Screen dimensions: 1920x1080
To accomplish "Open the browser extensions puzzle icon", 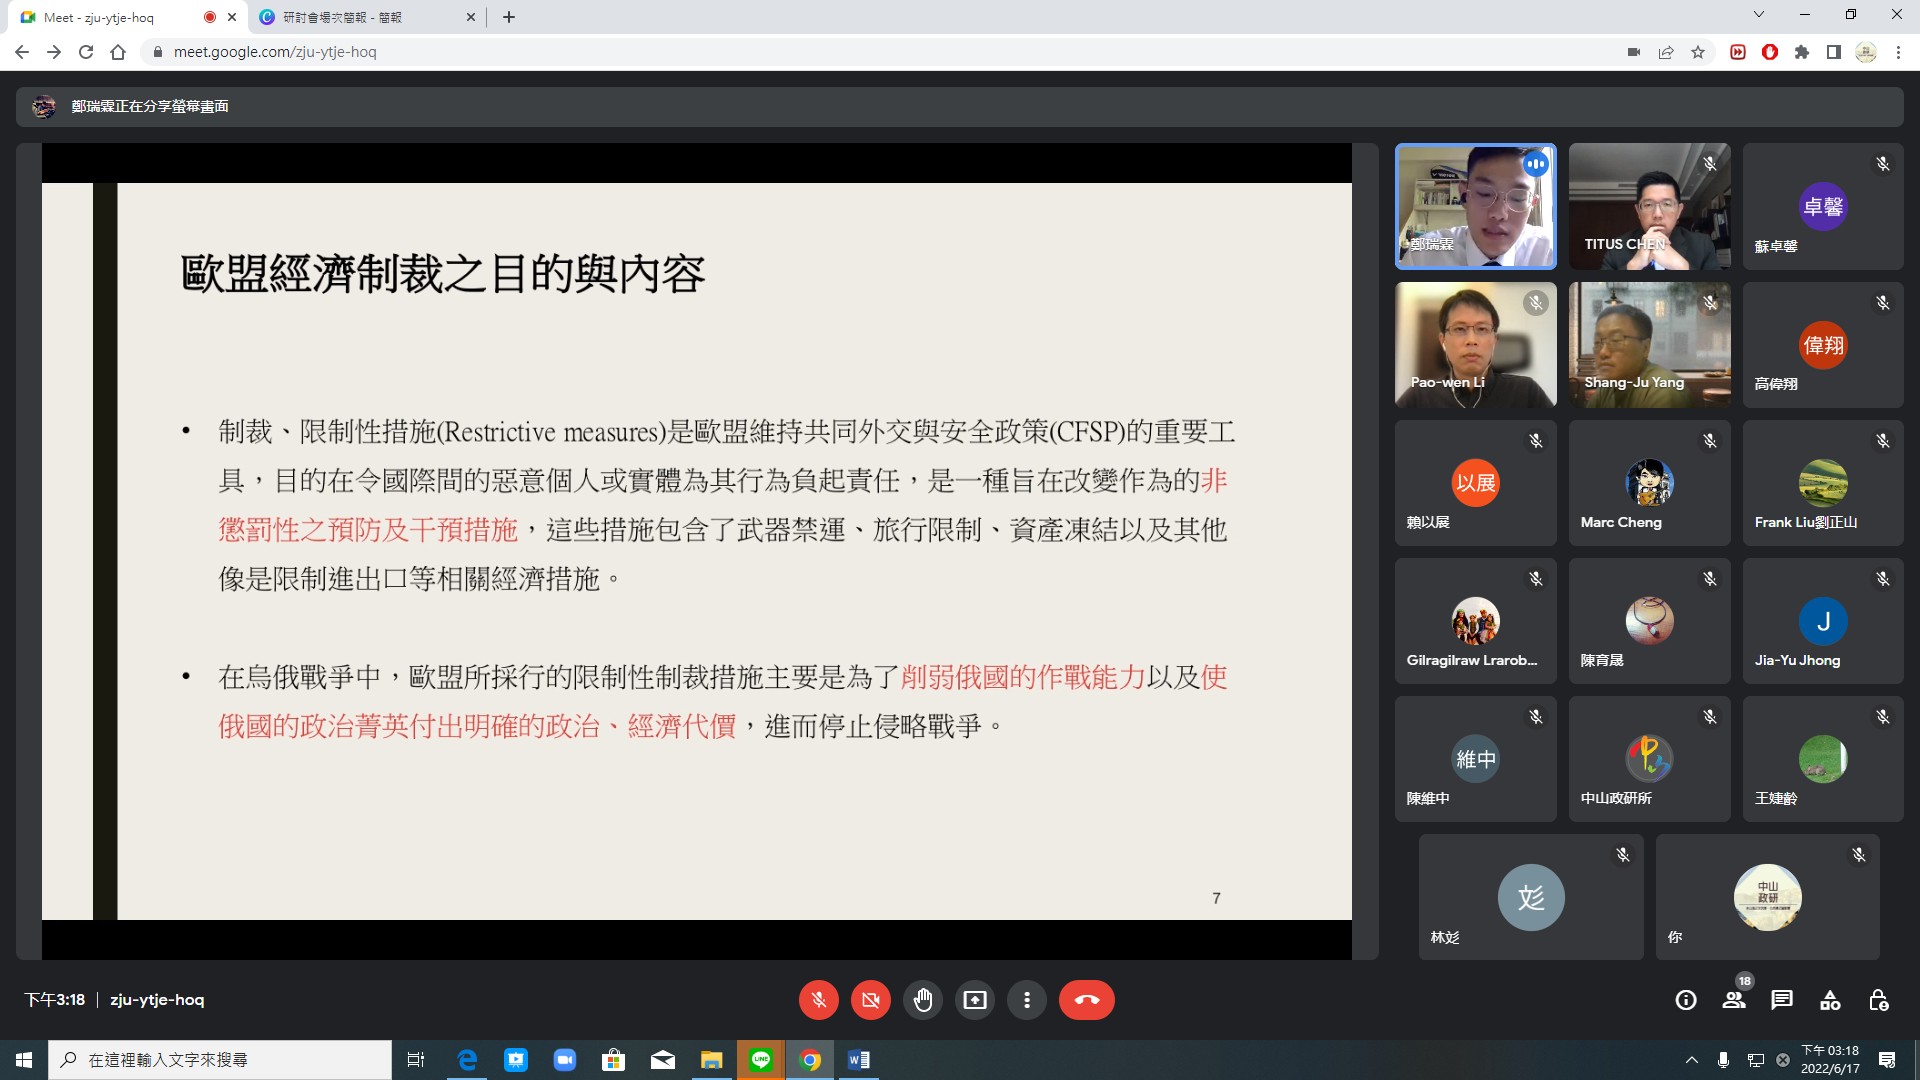I will [1802, 52].
